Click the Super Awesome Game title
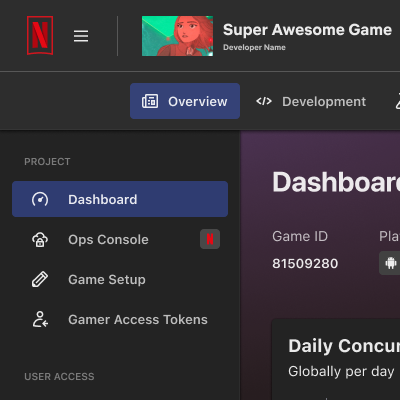Screen dimensions: 400x400 [x=307, y=30]
